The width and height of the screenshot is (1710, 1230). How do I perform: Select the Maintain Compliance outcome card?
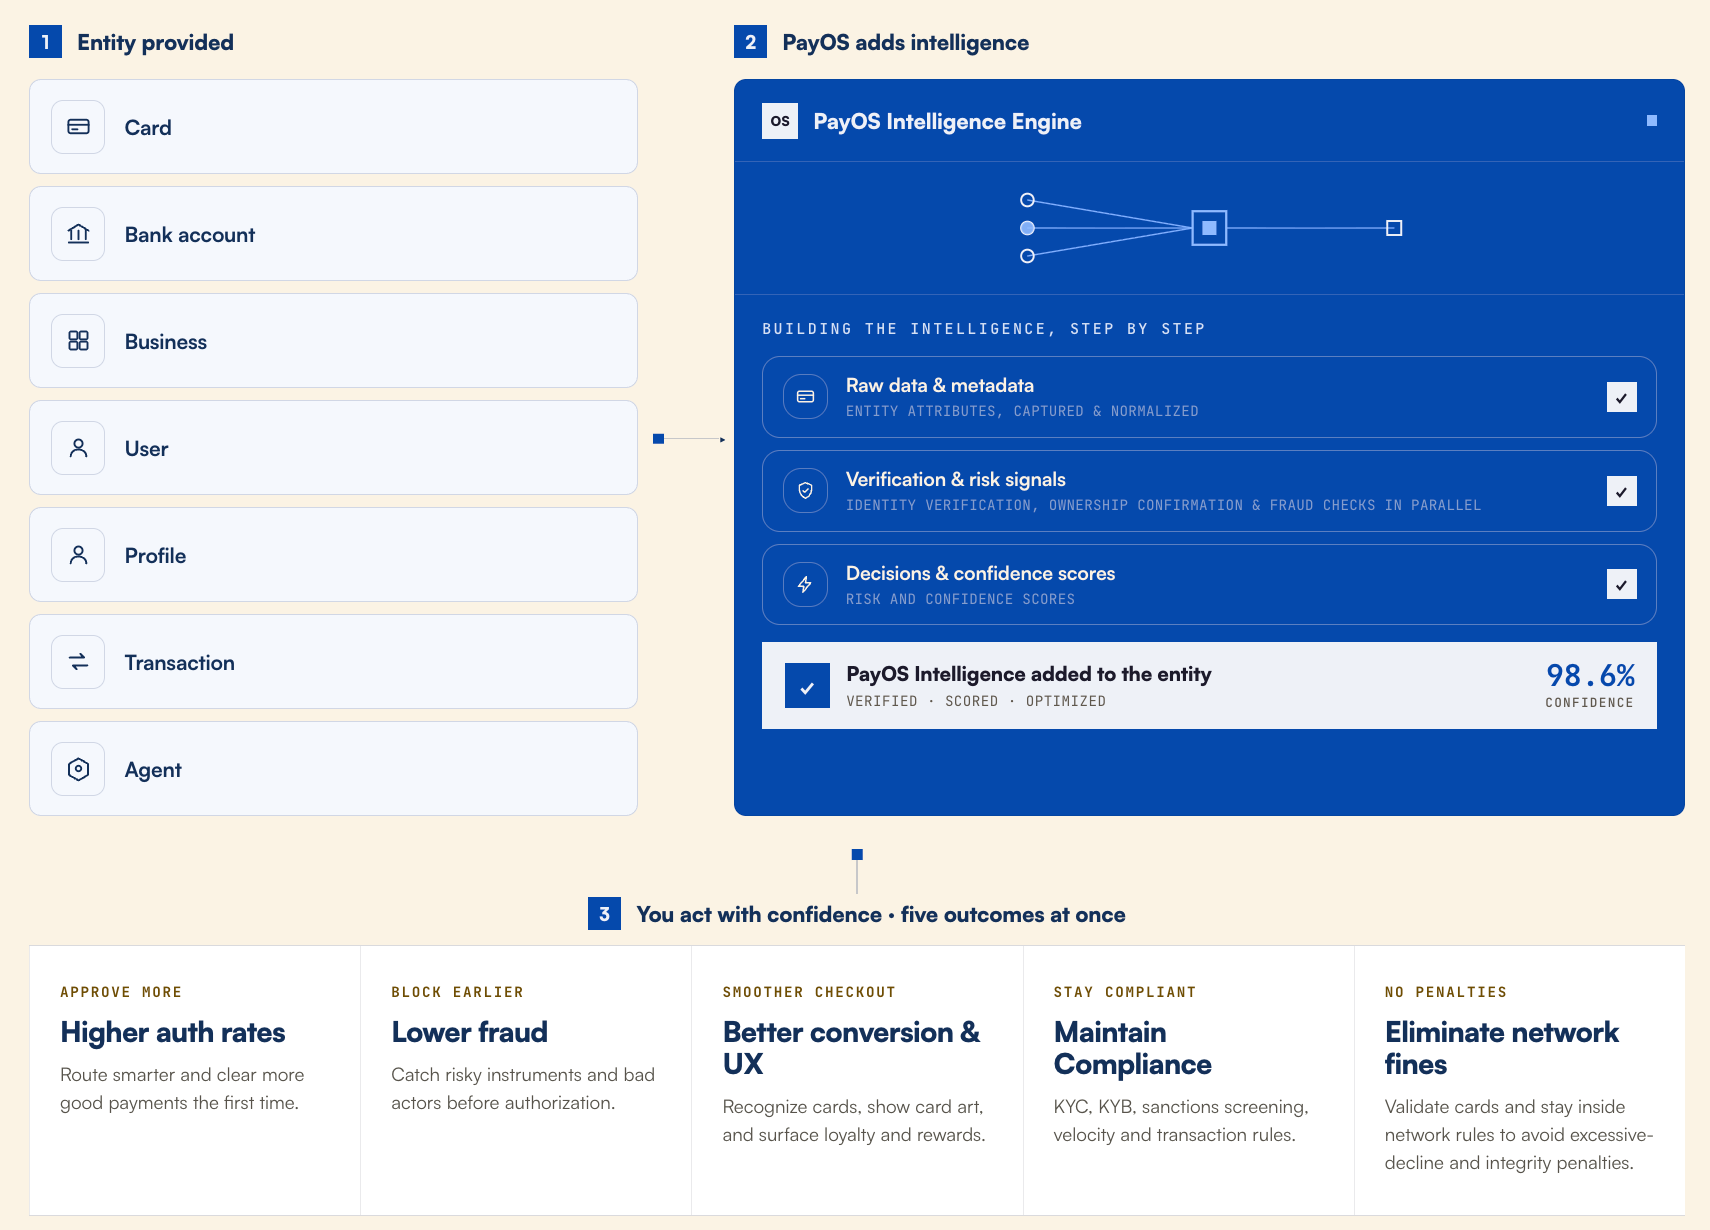(1188, 1081)
